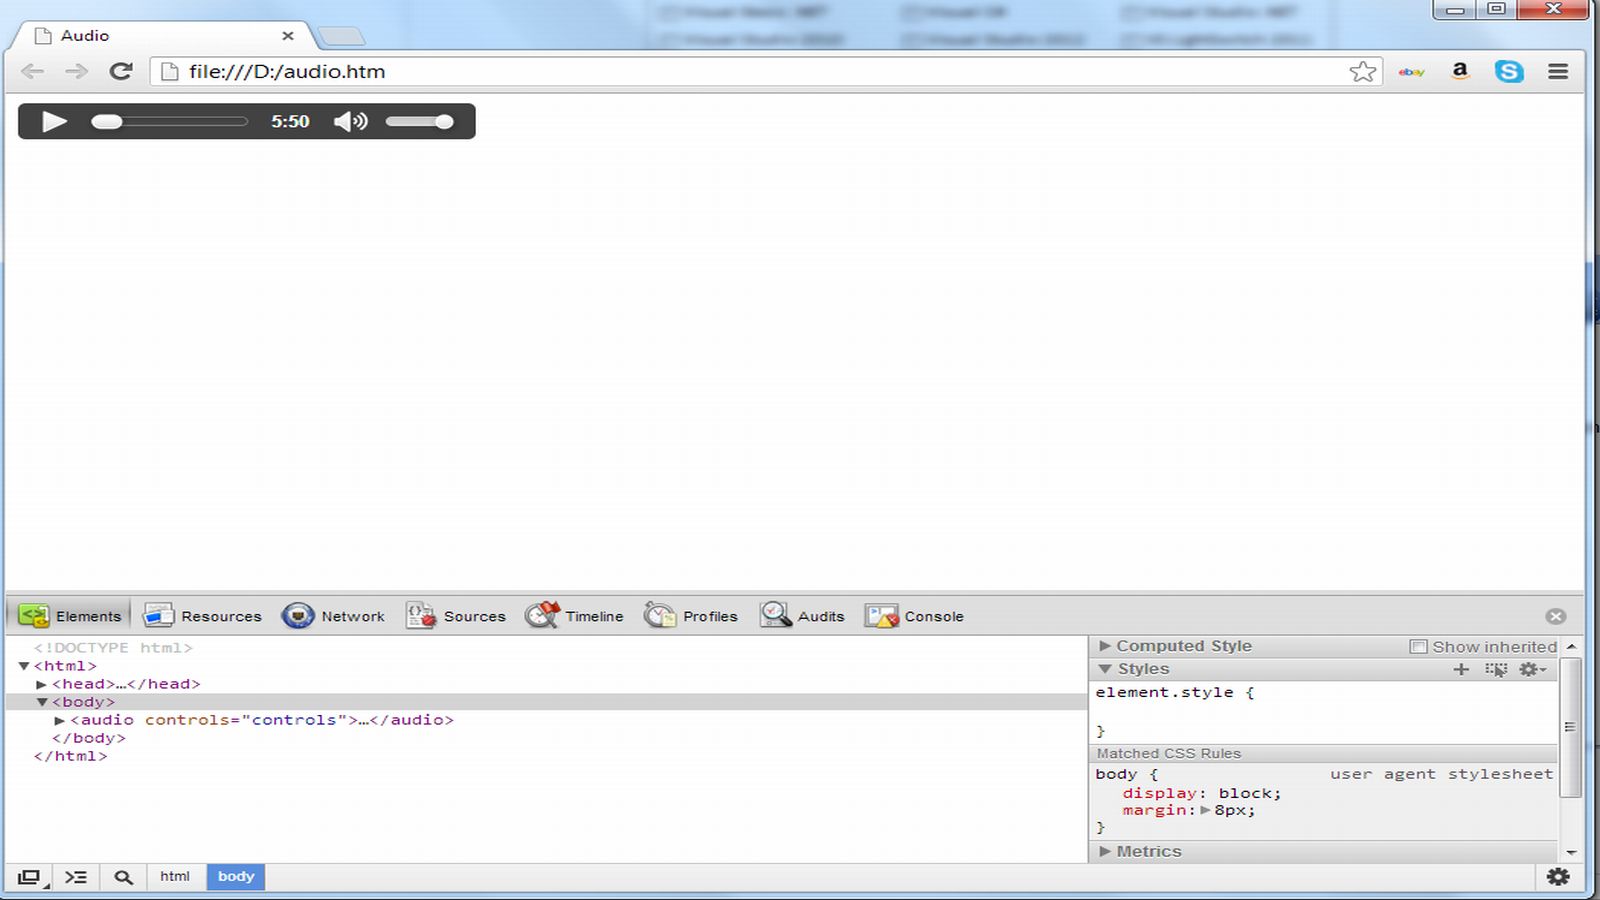Dock devtools to side button

click(29, 877)
